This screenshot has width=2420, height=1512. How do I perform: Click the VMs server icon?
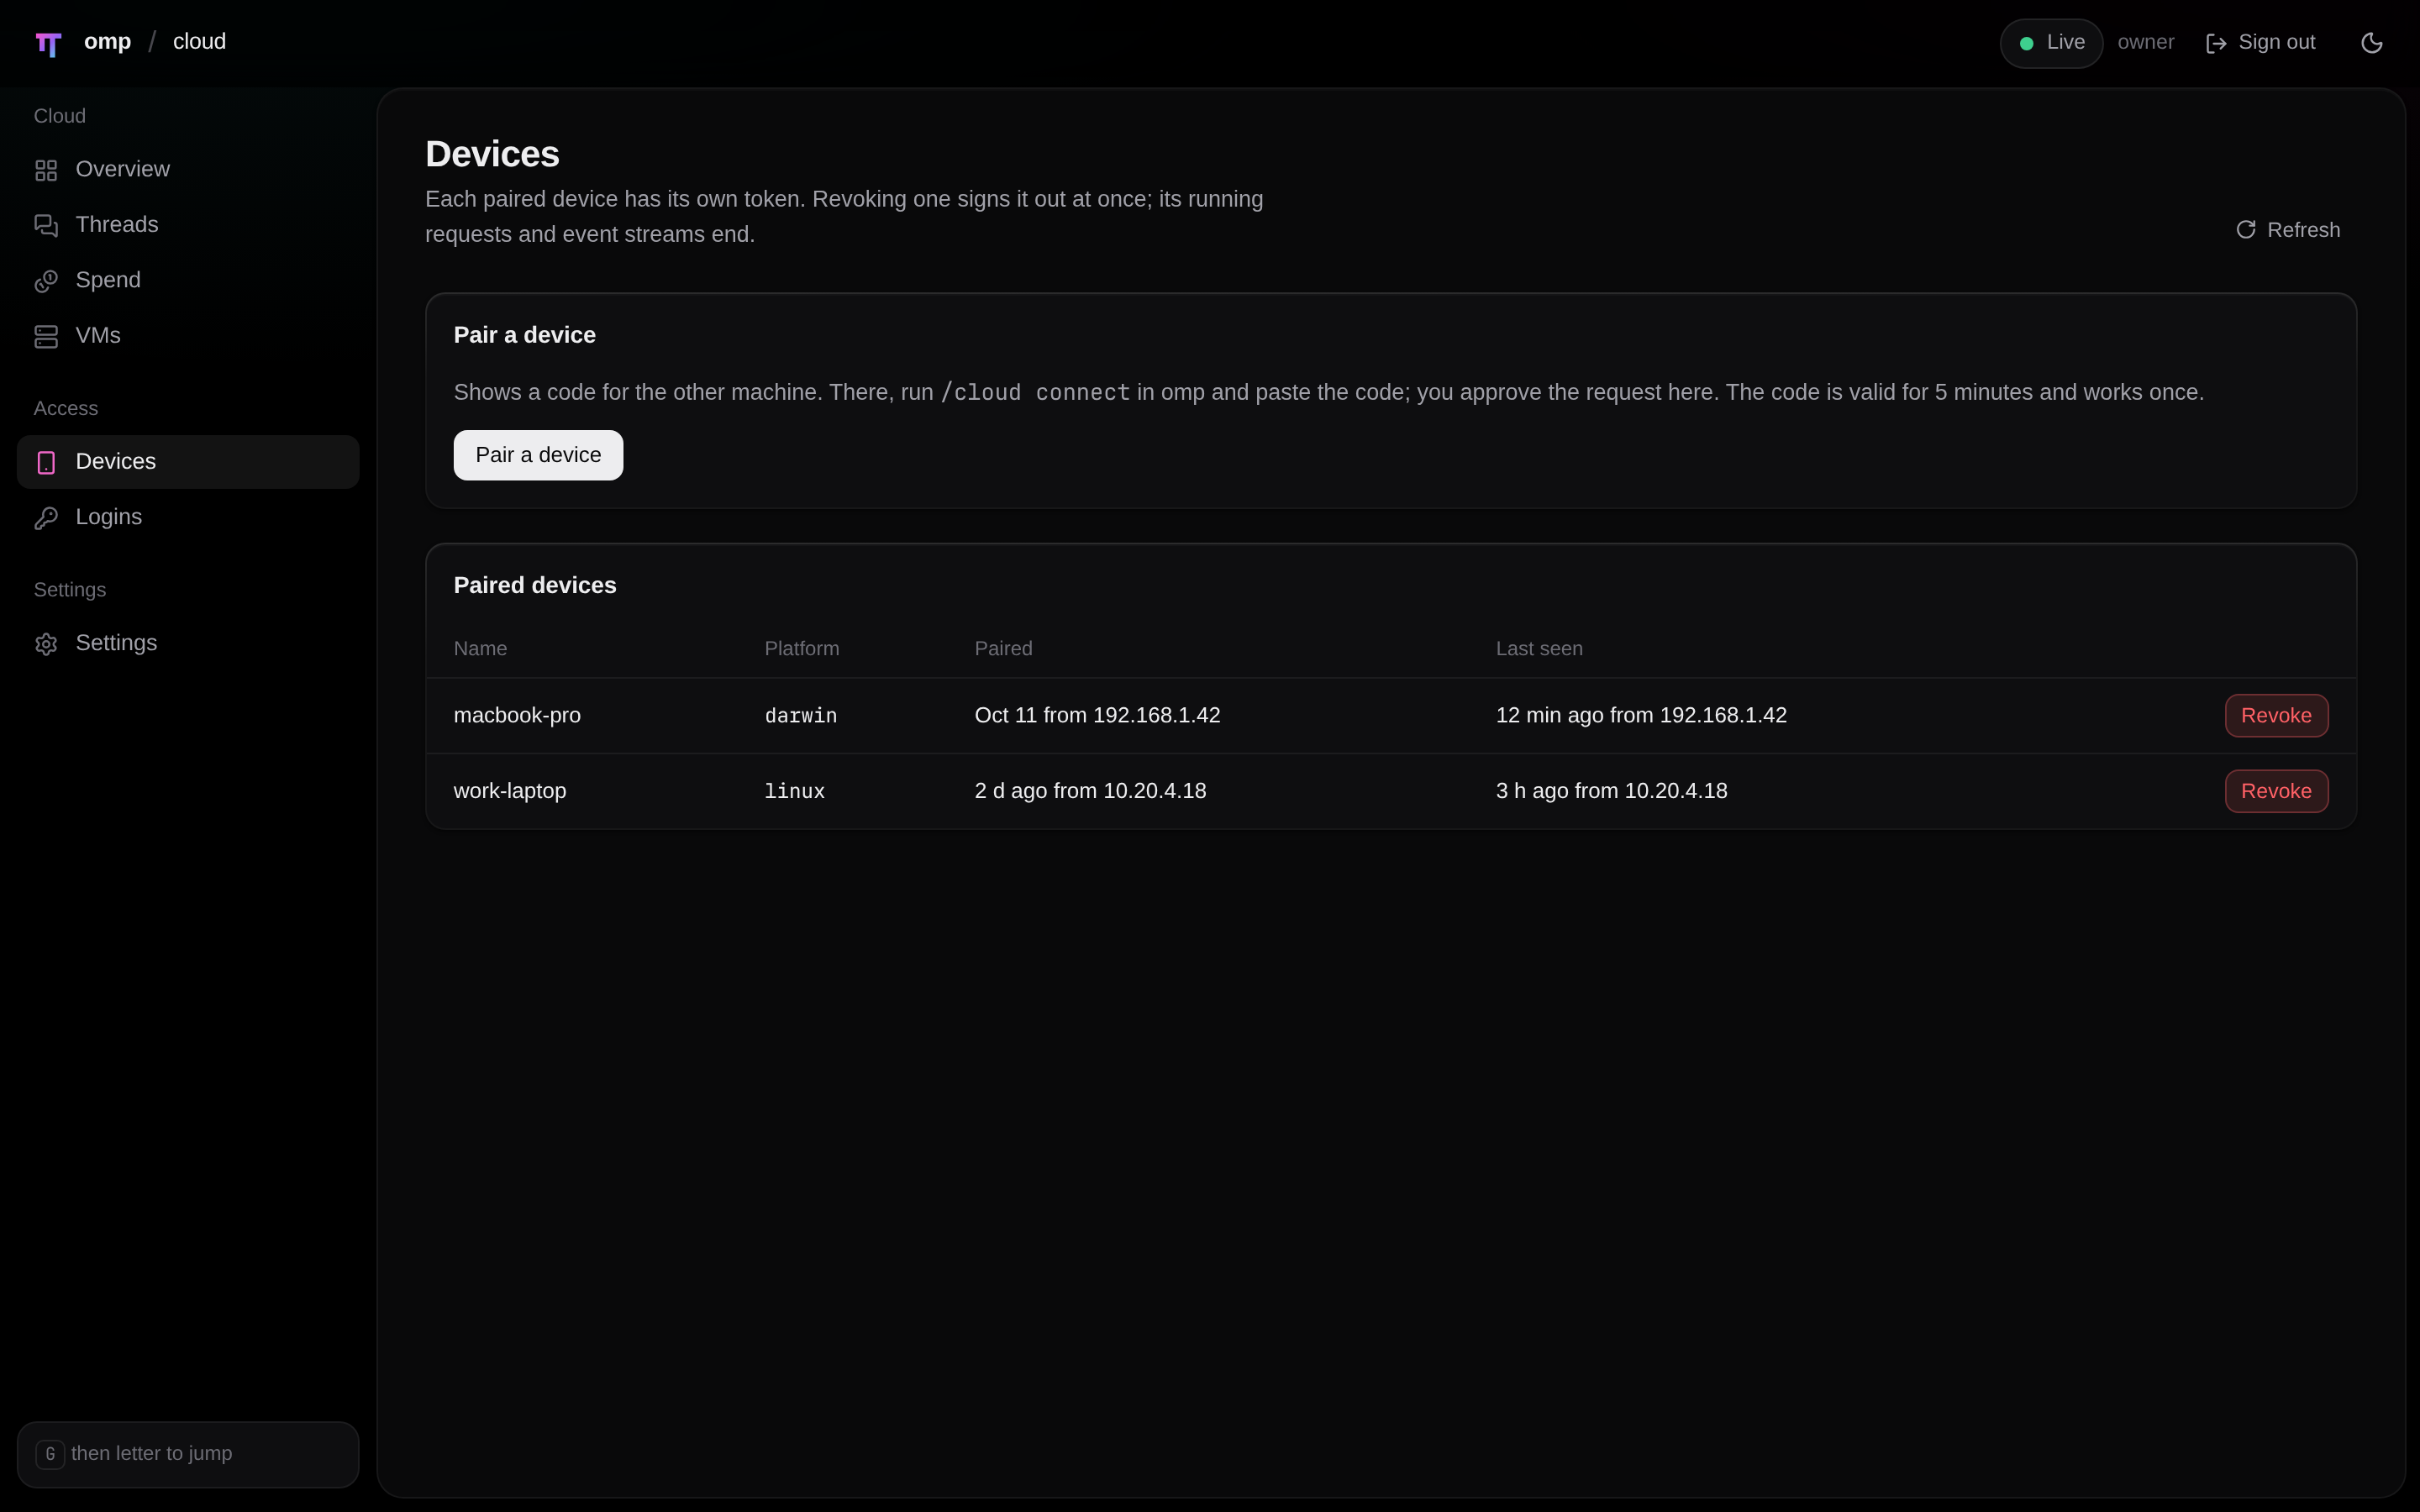point(46,337)
